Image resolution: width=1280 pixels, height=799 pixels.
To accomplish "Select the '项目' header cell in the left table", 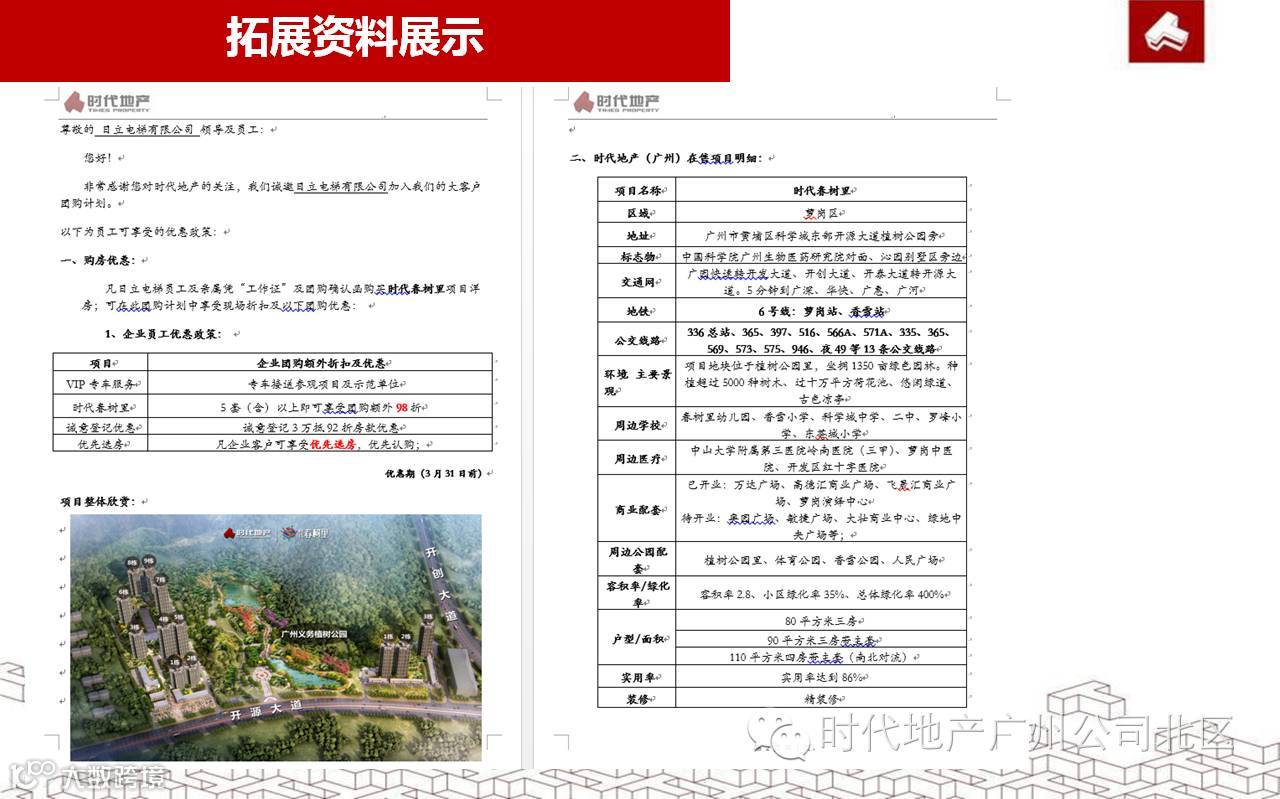I will [x=101, y=362].
